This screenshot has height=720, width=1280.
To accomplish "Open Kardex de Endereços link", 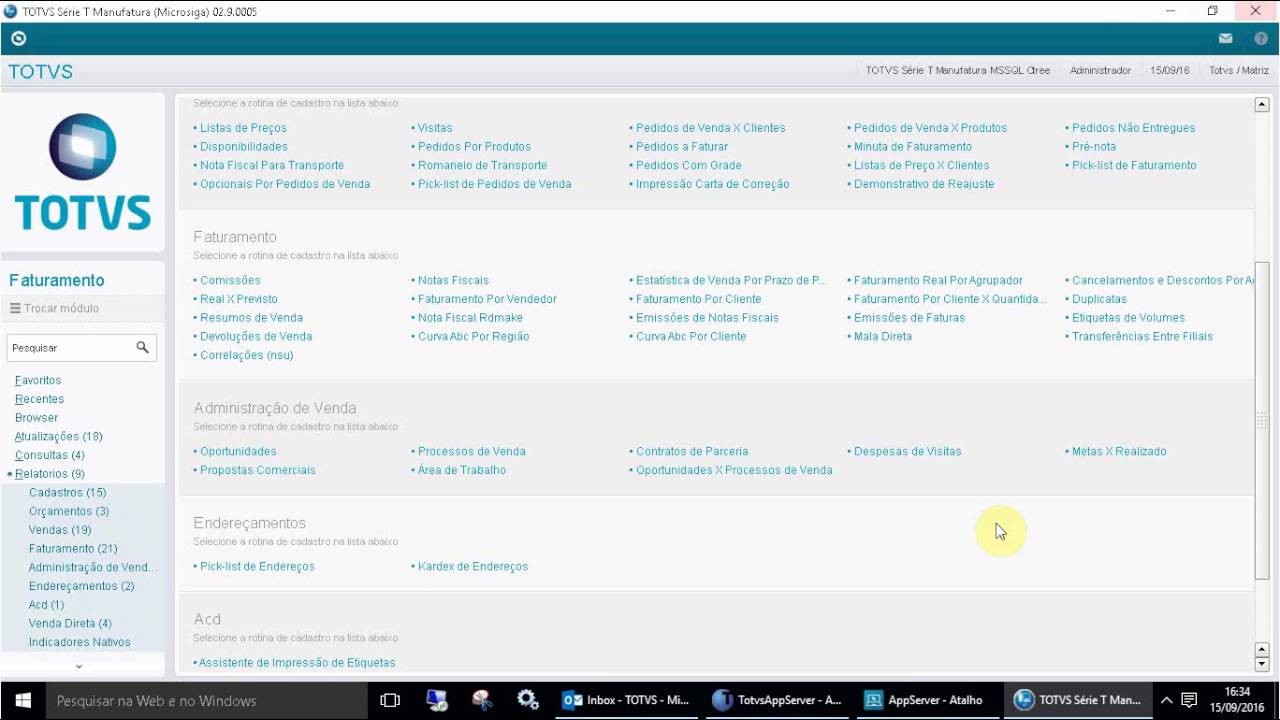I will coord(473,567).
